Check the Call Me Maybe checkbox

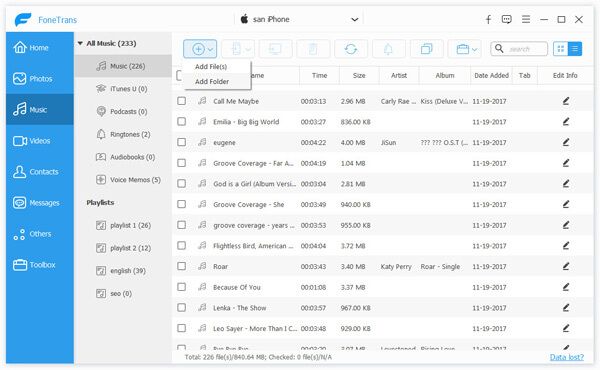coord(181,101)
